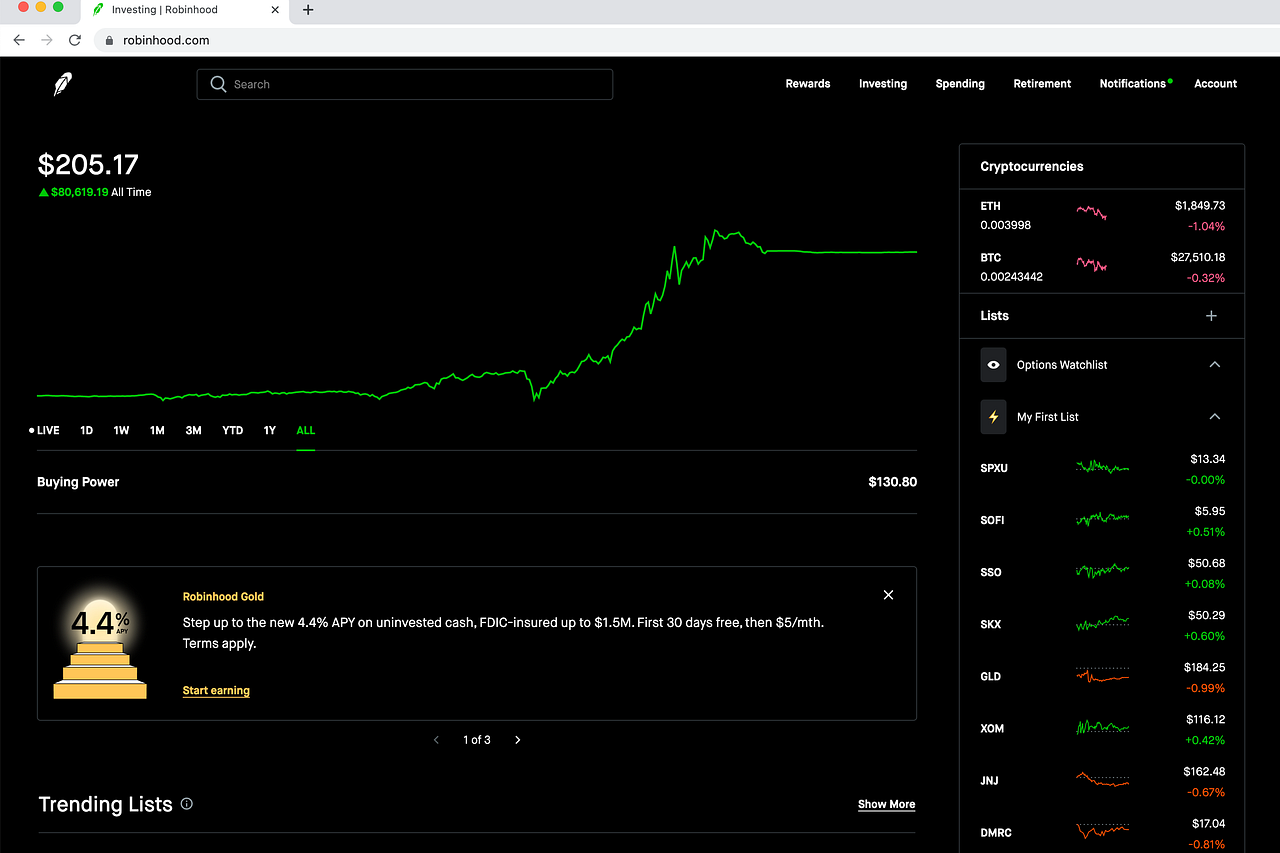The width and height of the screenshot is (1280, 853).
Task: Click the Cryptocurrencies section header
Action: [1032, 167]
